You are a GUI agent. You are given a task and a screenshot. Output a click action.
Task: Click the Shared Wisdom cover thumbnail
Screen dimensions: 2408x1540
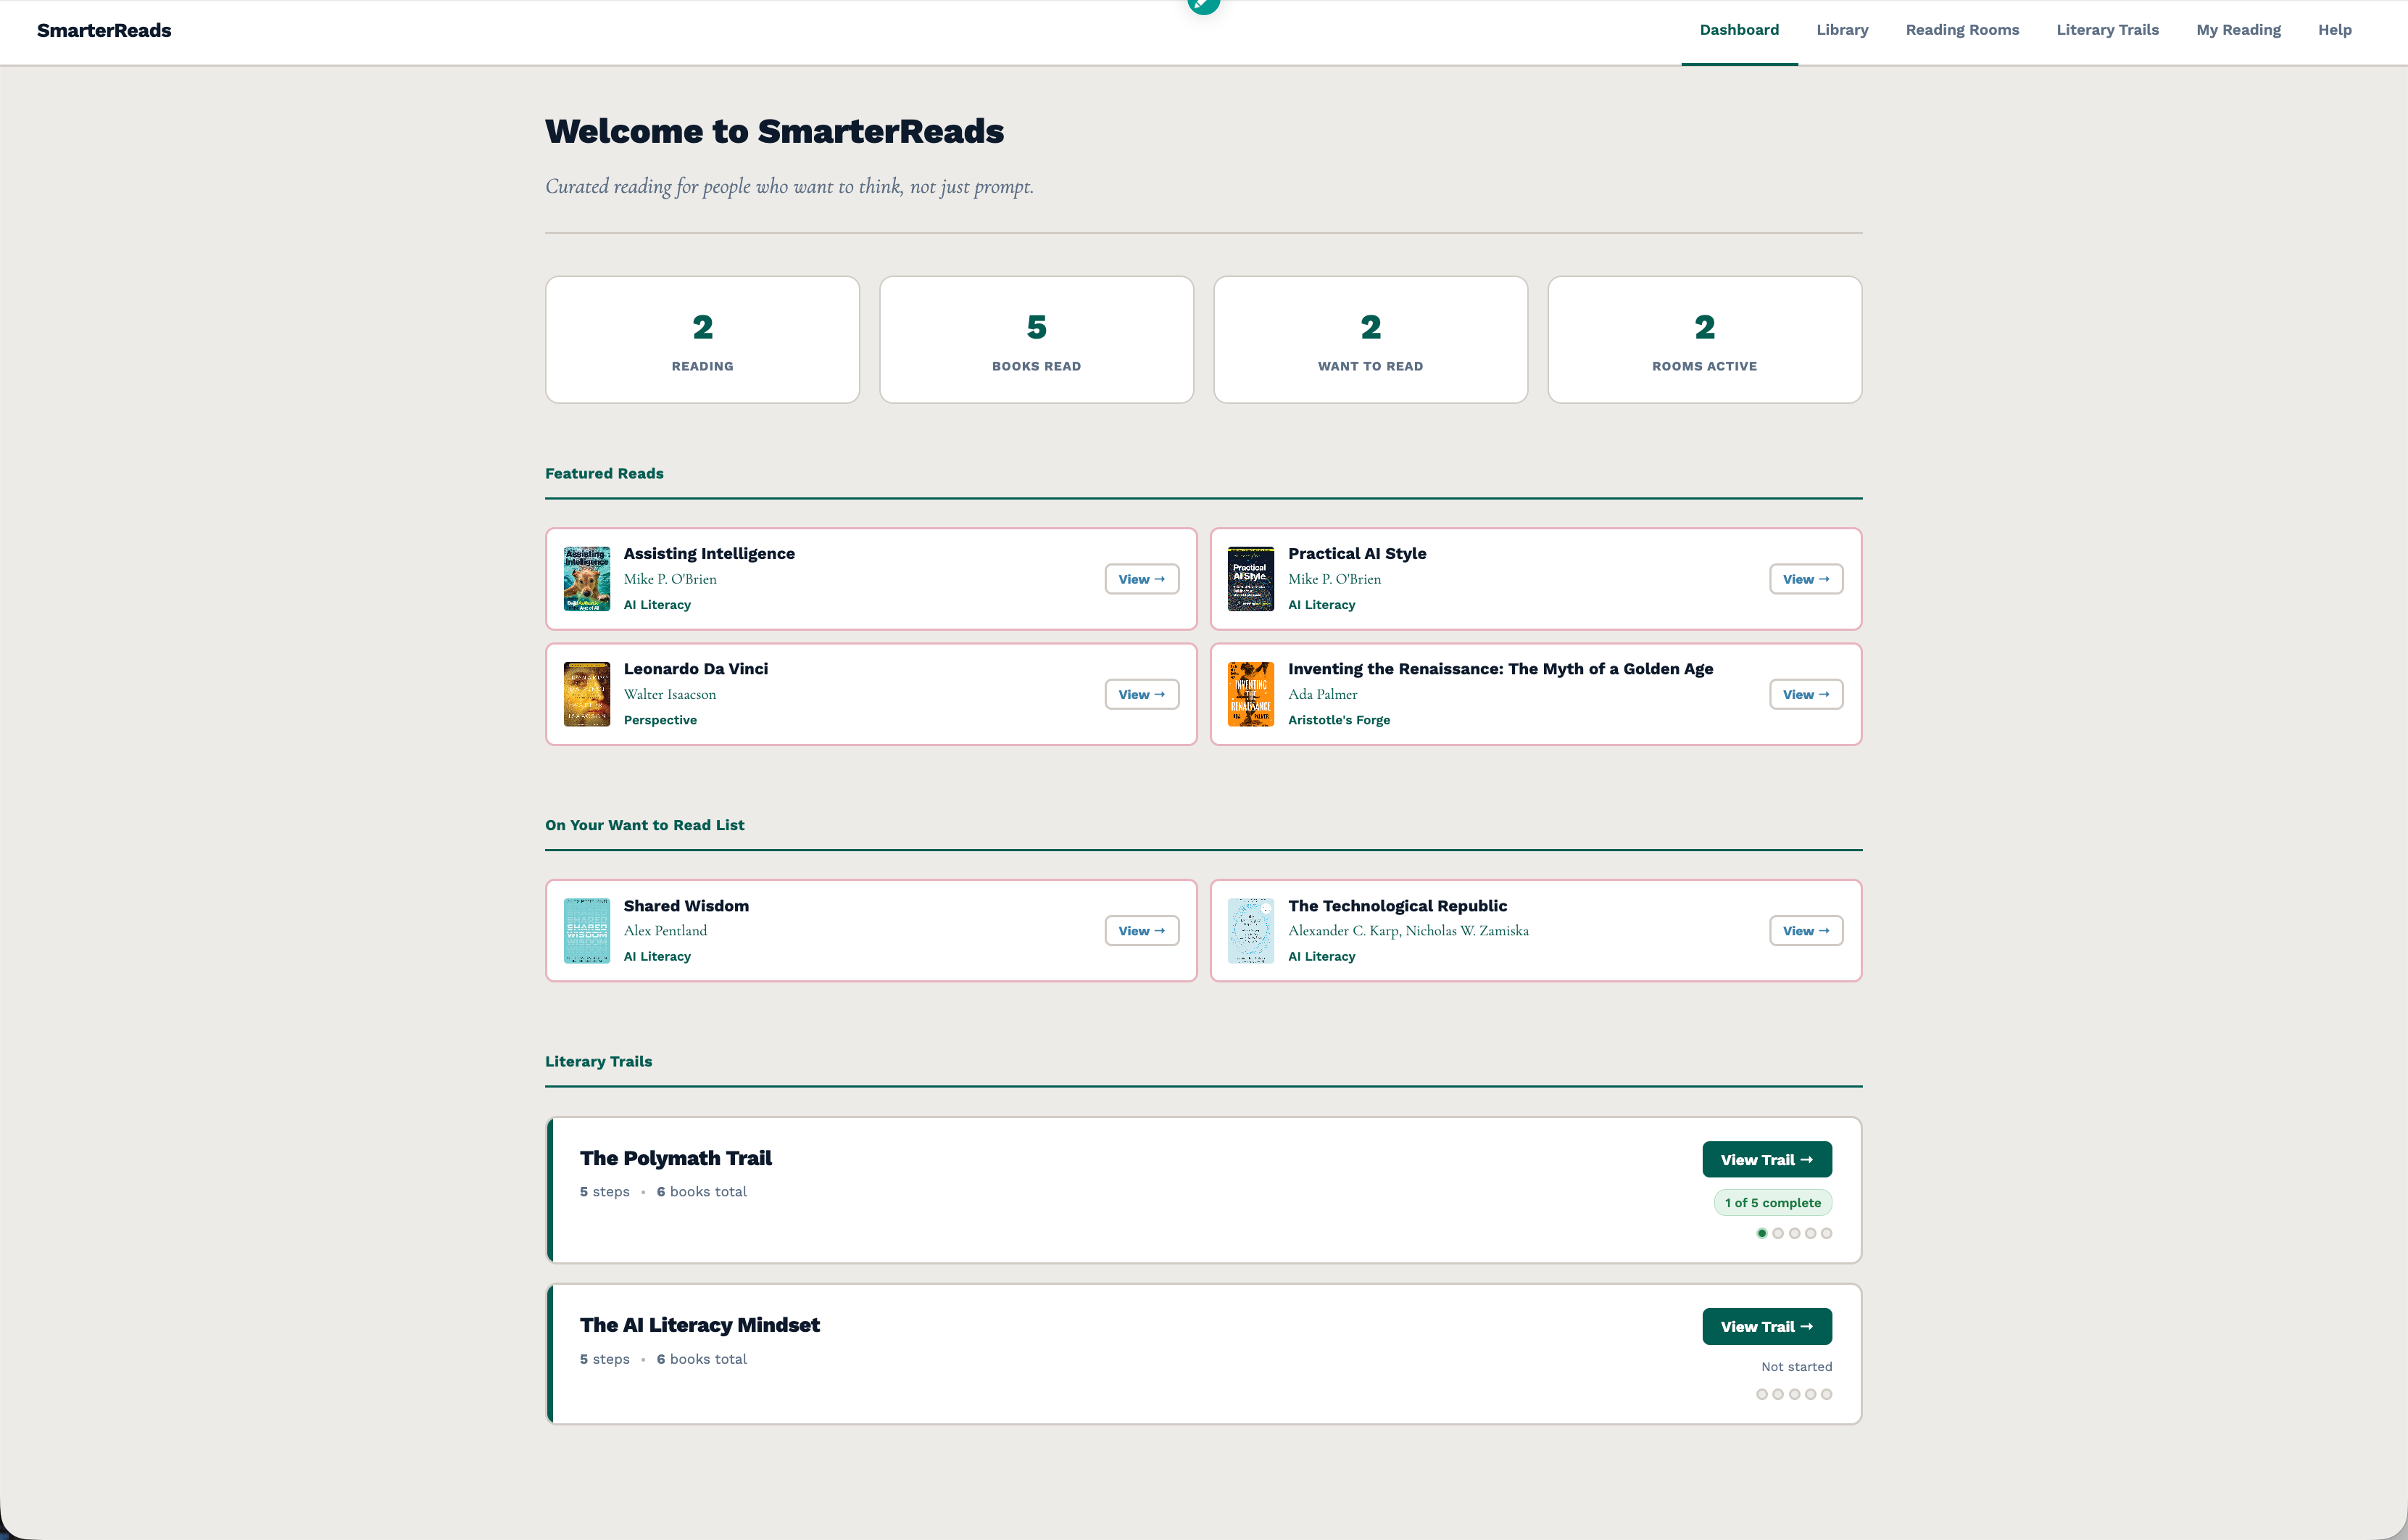pos(587,931)
